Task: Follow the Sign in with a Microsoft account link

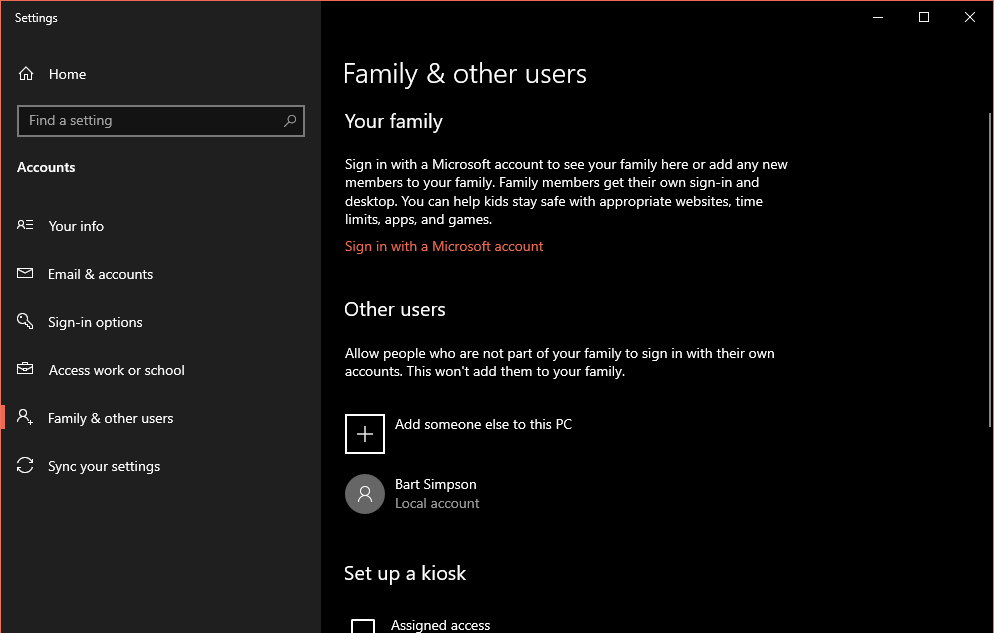Action: [444, 246]
